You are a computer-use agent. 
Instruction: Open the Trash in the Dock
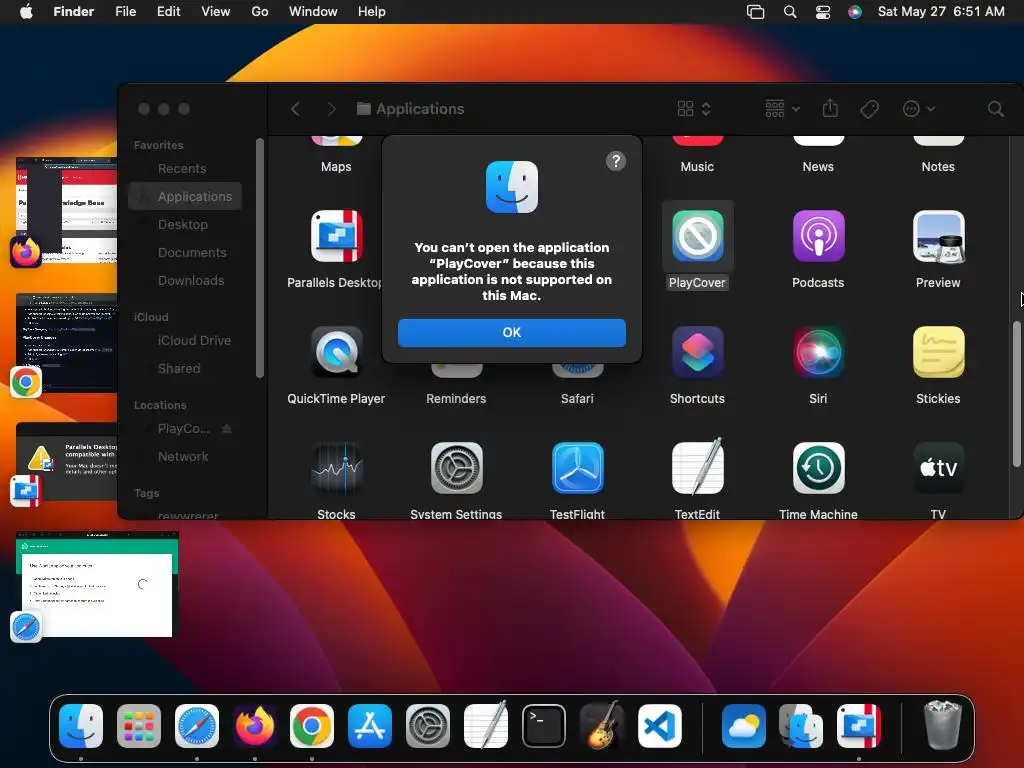942,725
